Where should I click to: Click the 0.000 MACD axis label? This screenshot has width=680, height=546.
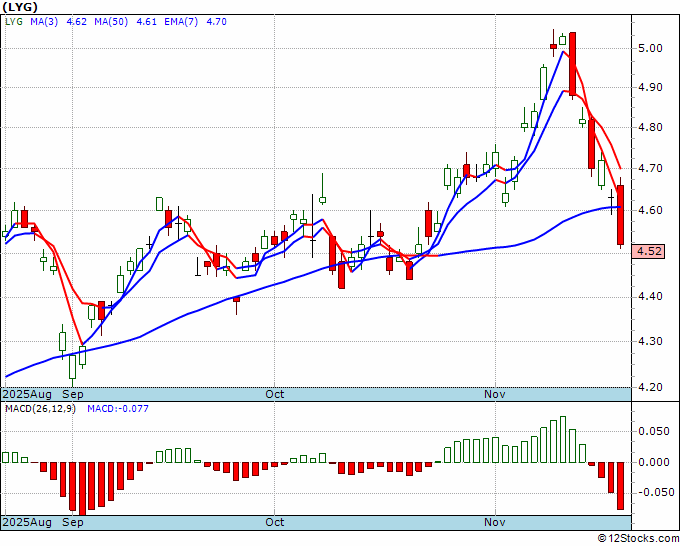[x=654, y=462]
